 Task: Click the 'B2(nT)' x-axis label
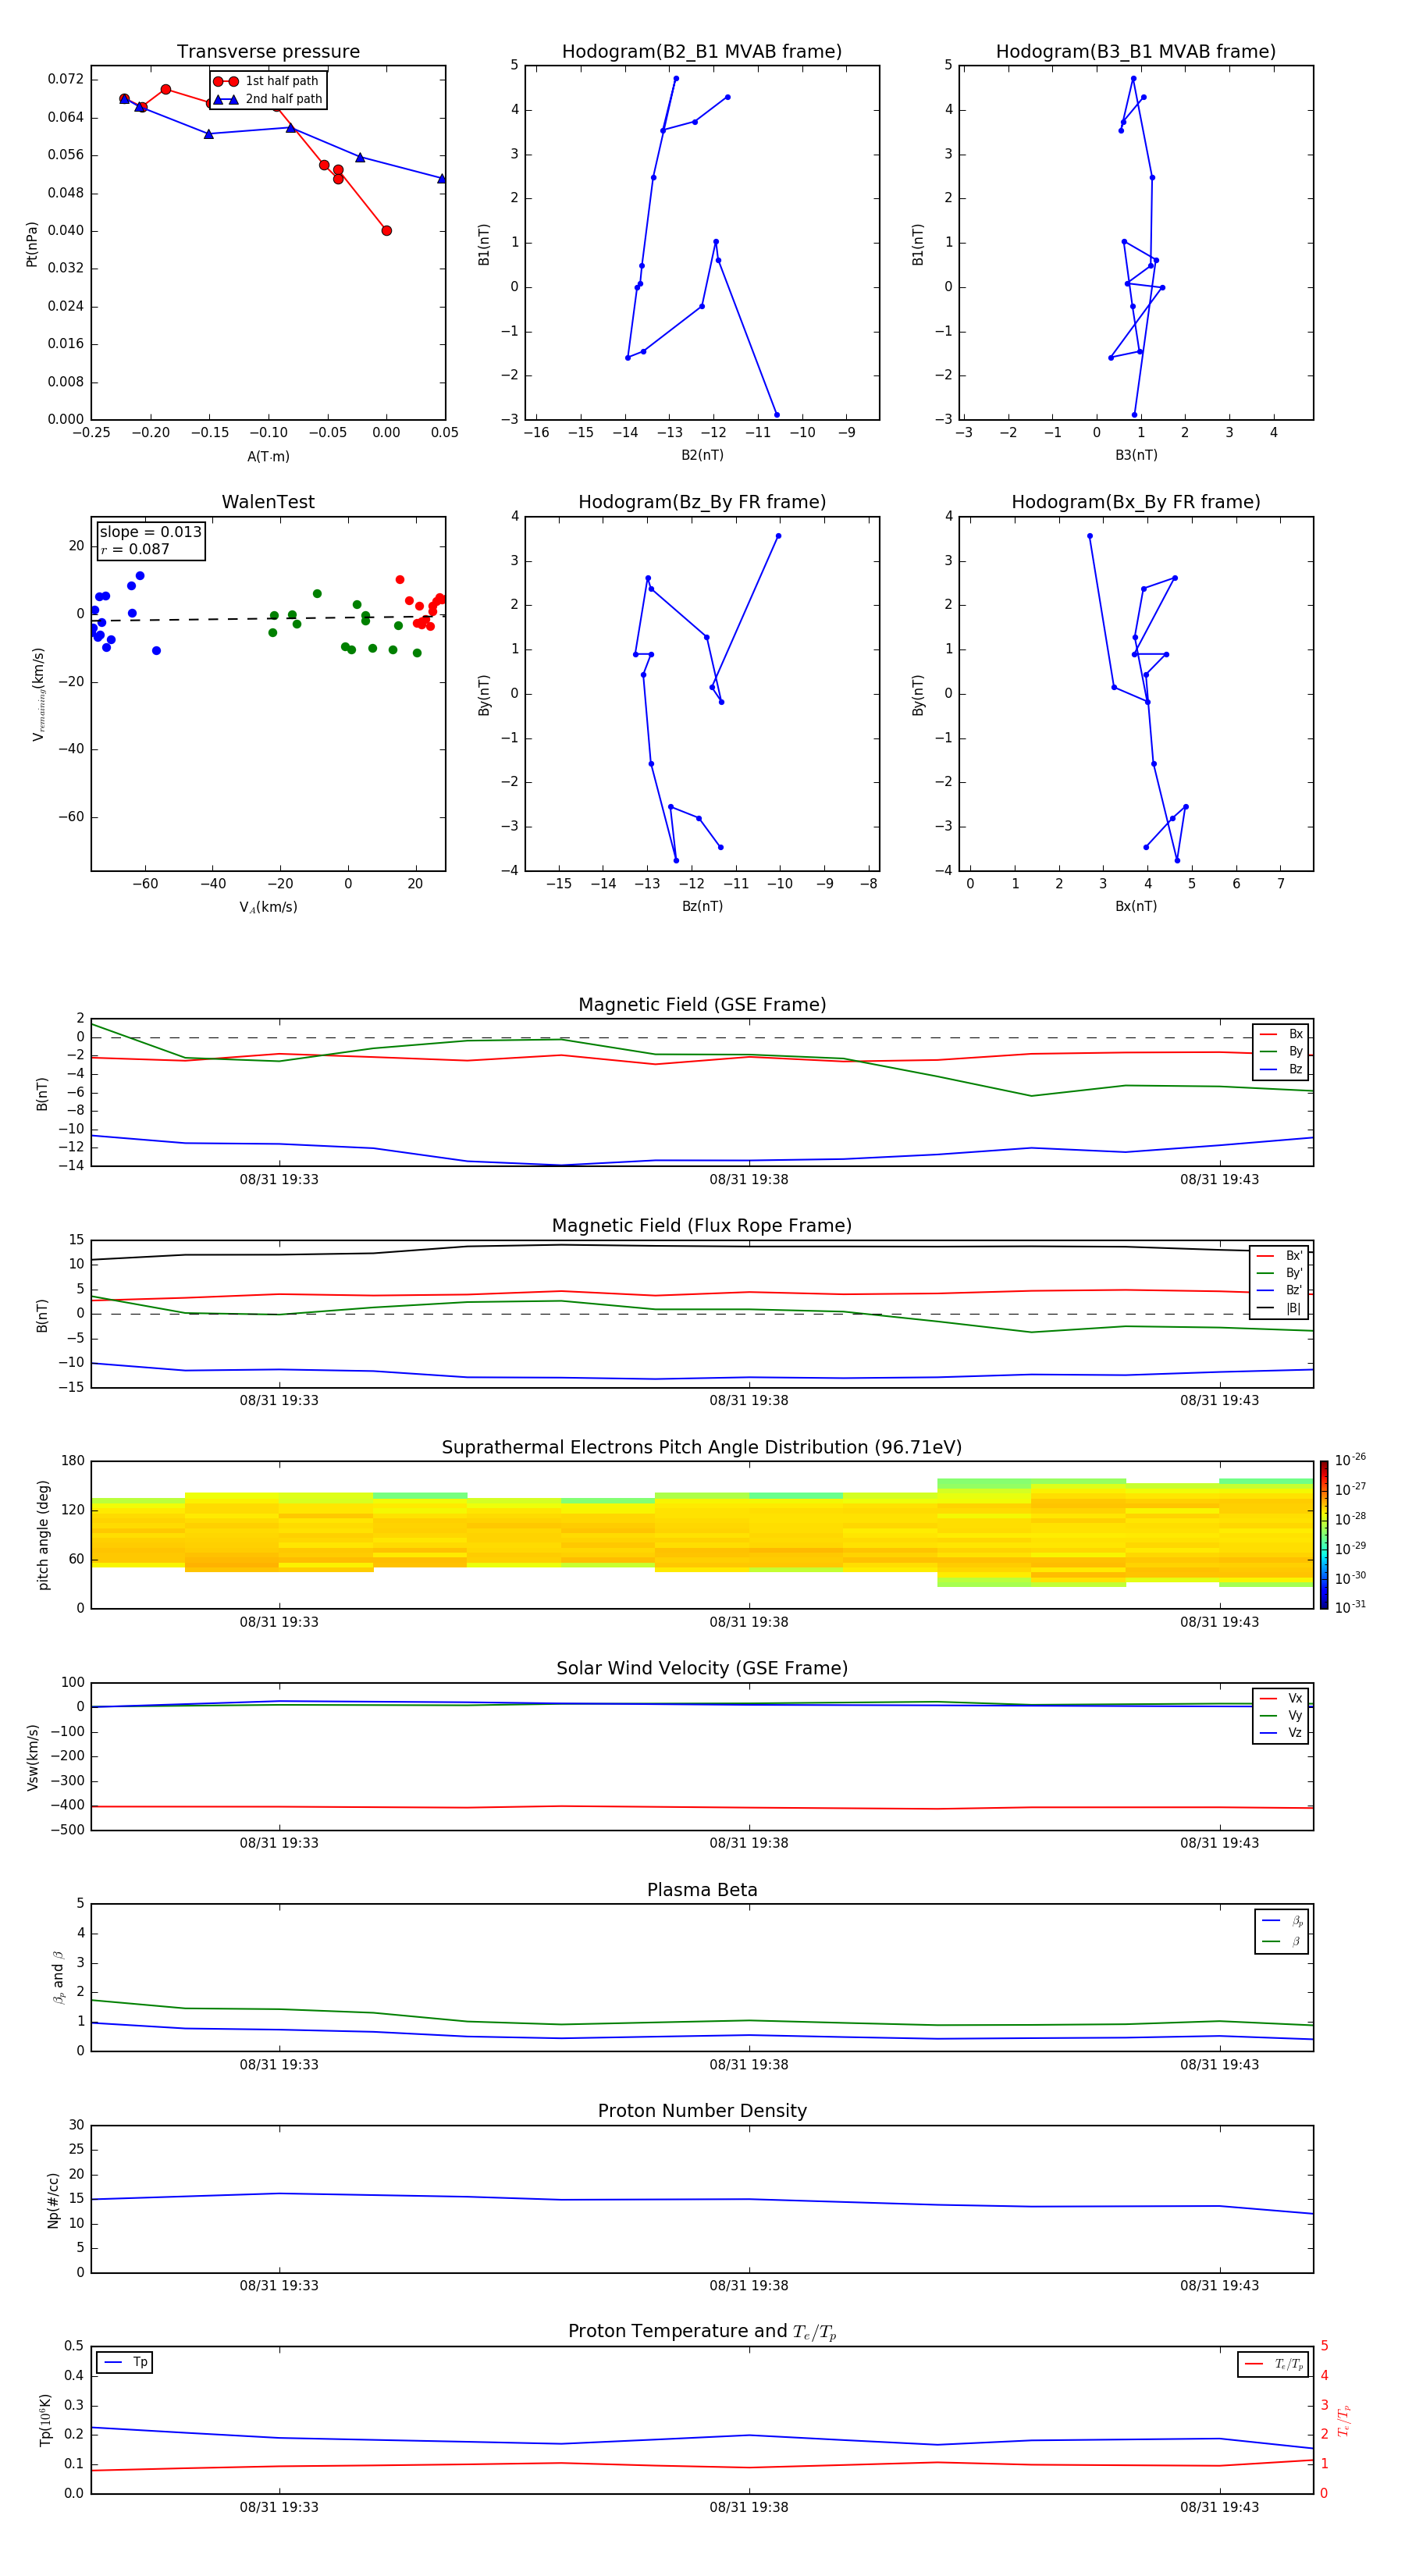tap(702, 455)
